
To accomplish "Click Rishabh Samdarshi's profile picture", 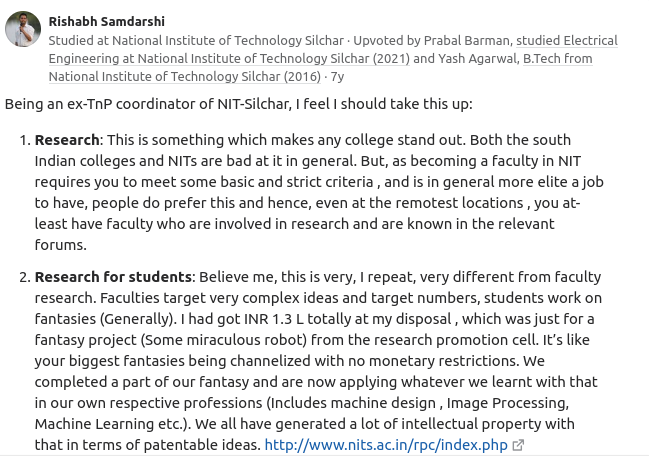I will coord(23,30).
